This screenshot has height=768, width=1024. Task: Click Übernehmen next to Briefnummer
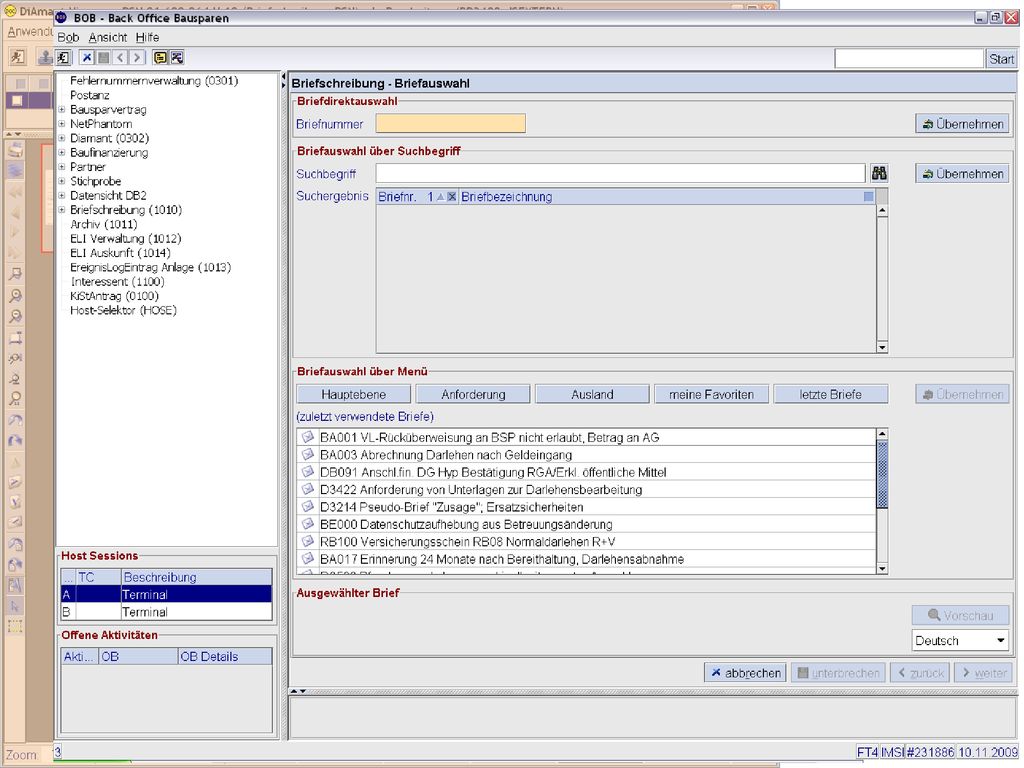(x=962, y=123)
